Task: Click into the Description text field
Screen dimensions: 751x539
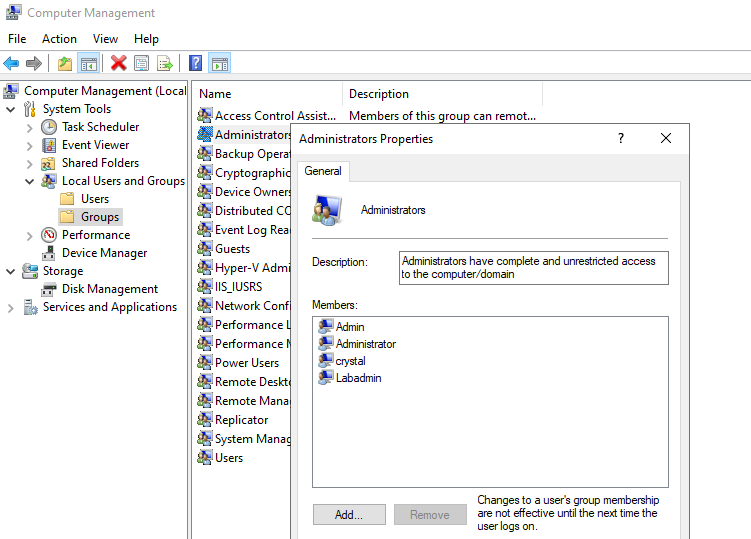Action: 534,268
